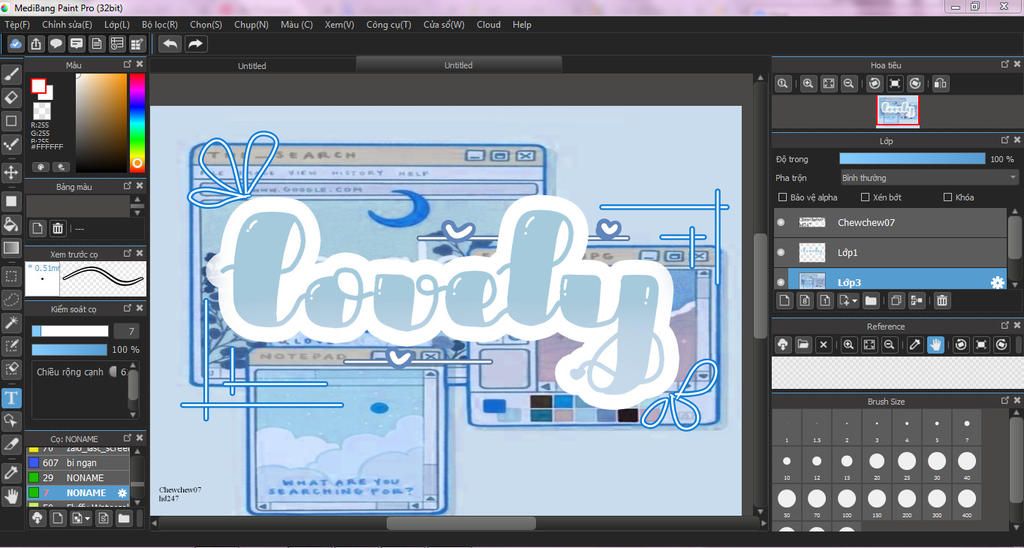The width and height of the screenshot is (1024, 548).
Task: Select the Lasso tool
Action: 11,300
